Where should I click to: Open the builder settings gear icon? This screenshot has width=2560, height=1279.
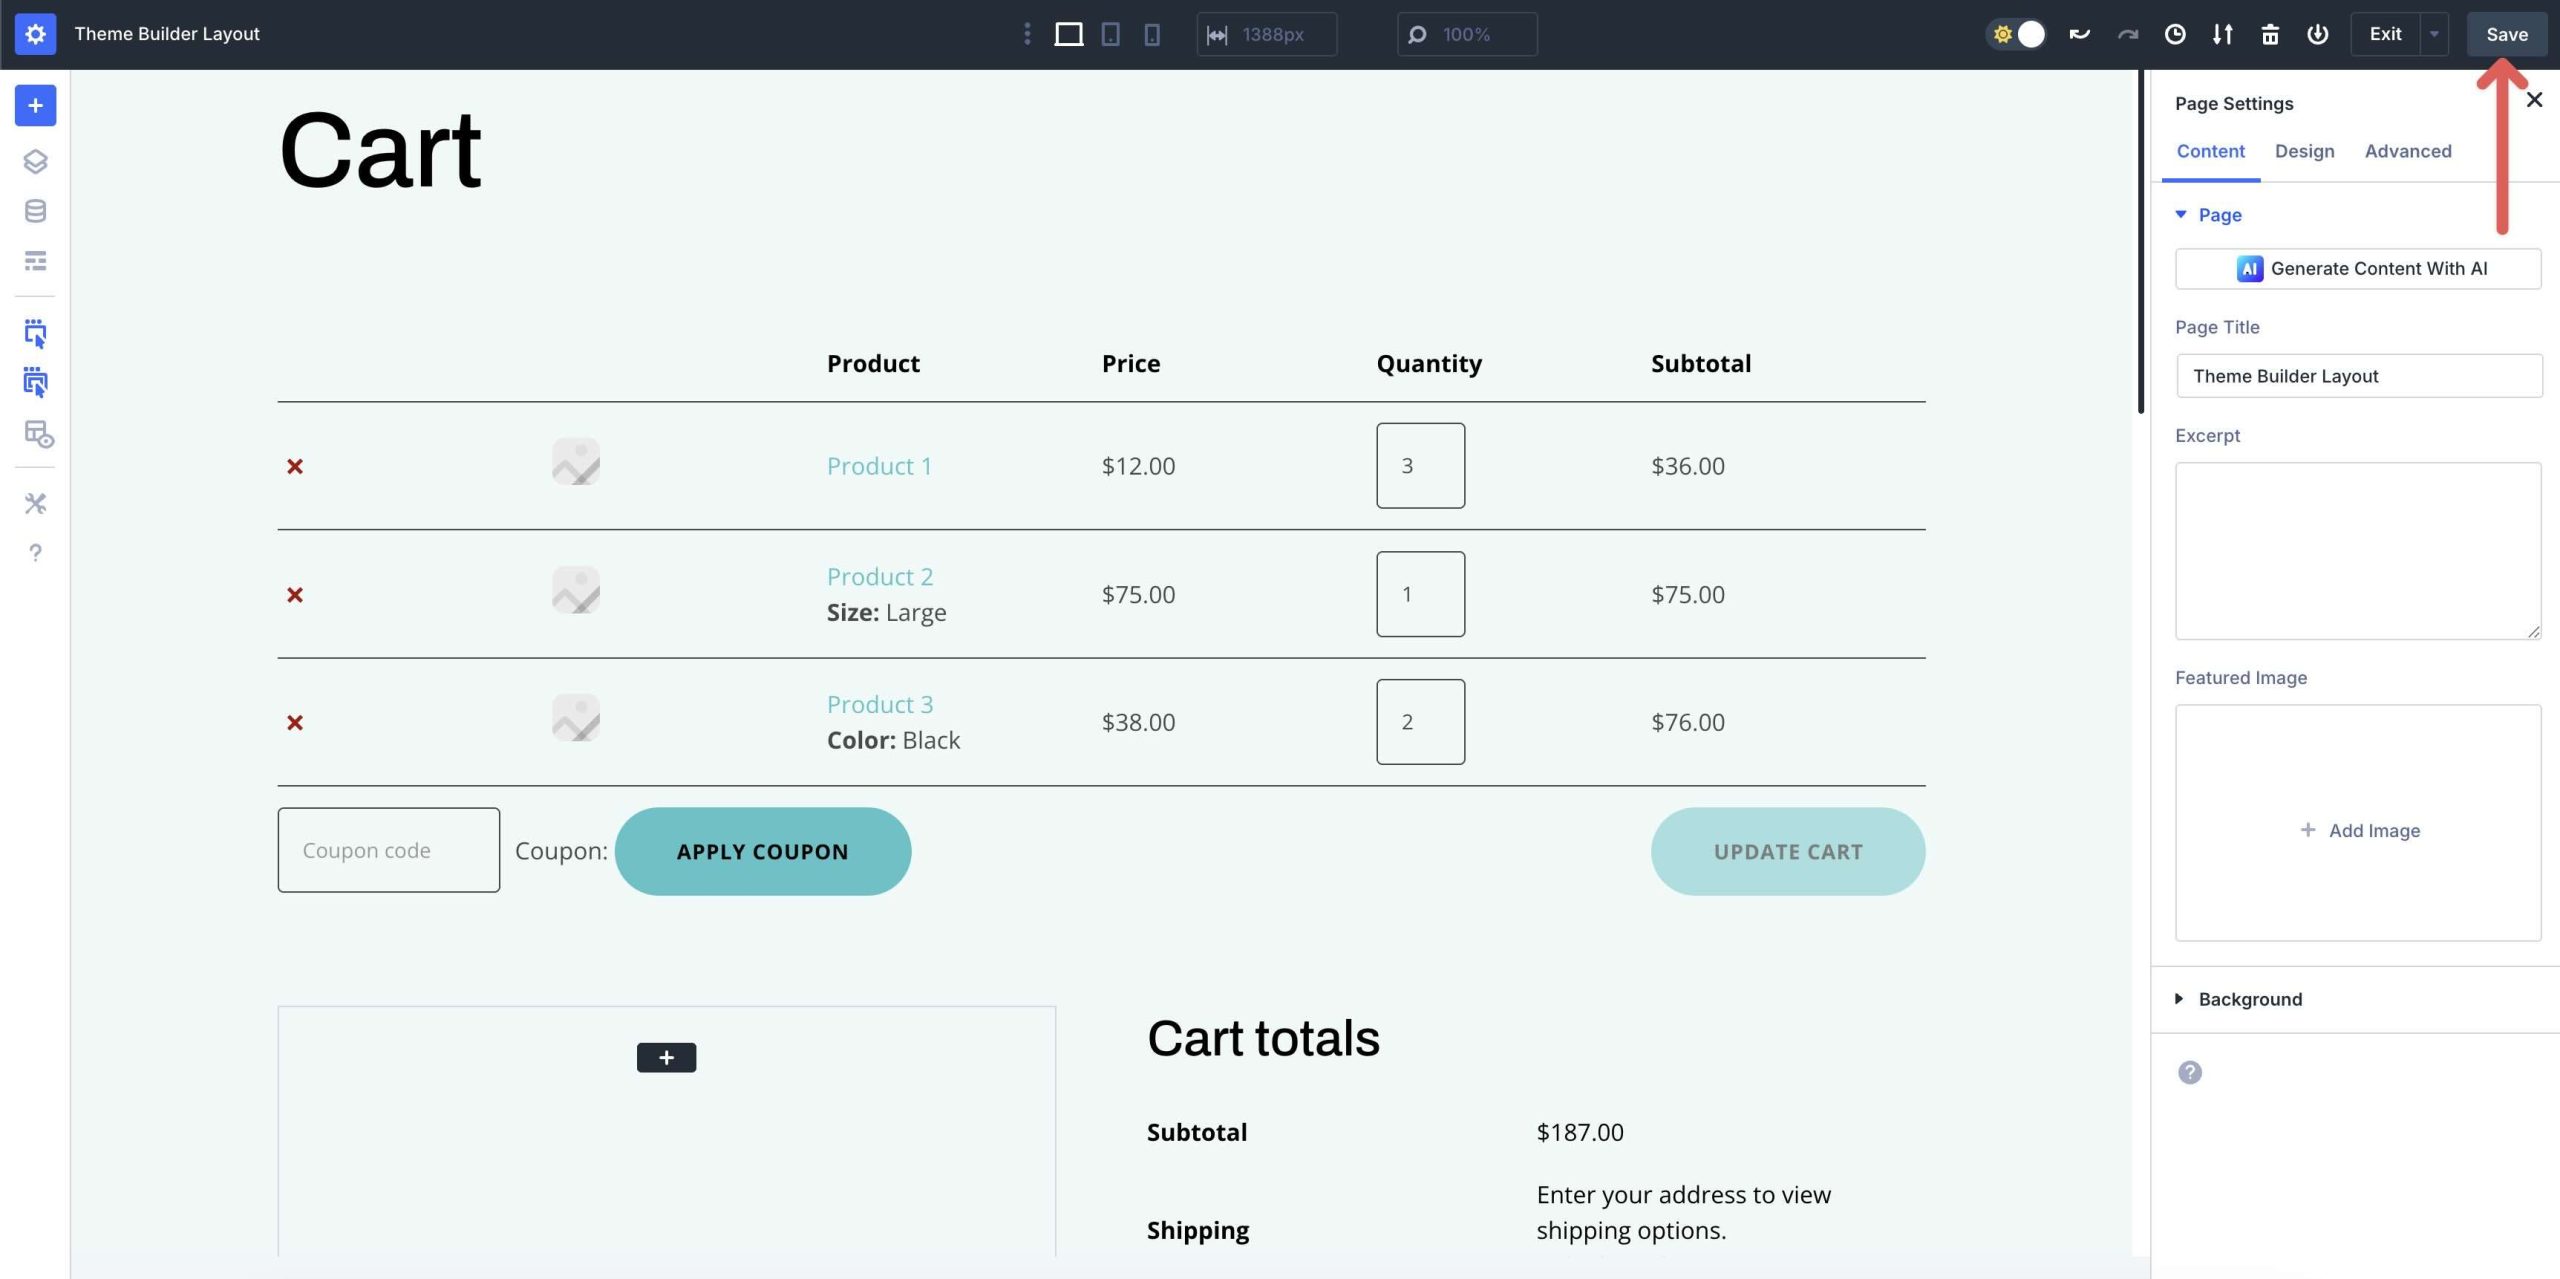point(35,33)
